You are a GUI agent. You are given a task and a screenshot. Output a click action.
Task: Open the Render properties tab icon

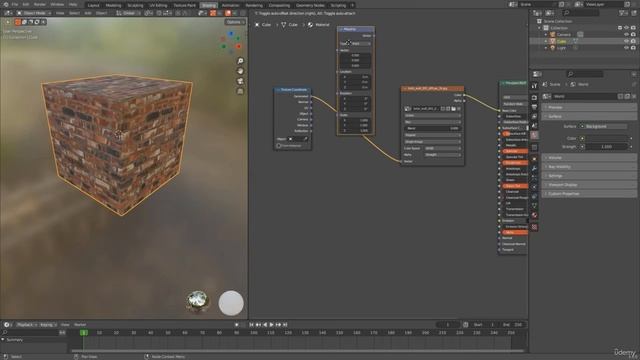534,98
